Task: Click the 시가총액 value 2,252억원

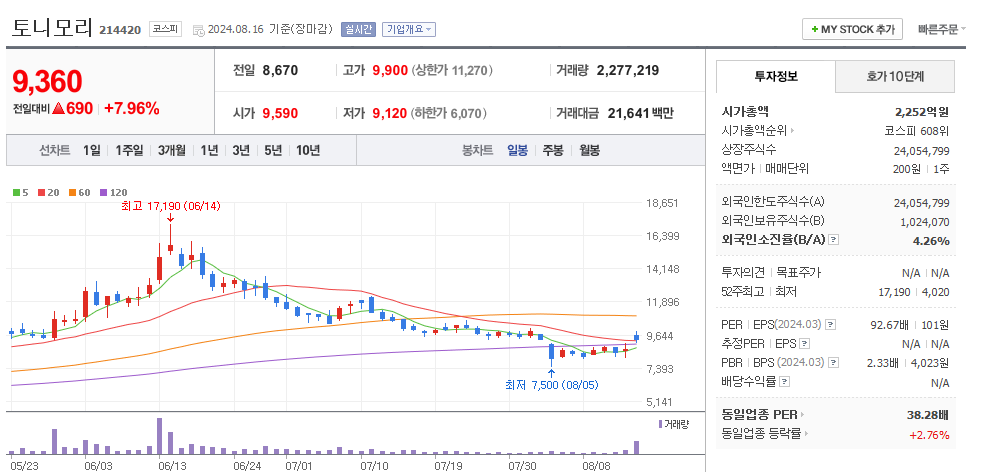Action: point(922,112)
